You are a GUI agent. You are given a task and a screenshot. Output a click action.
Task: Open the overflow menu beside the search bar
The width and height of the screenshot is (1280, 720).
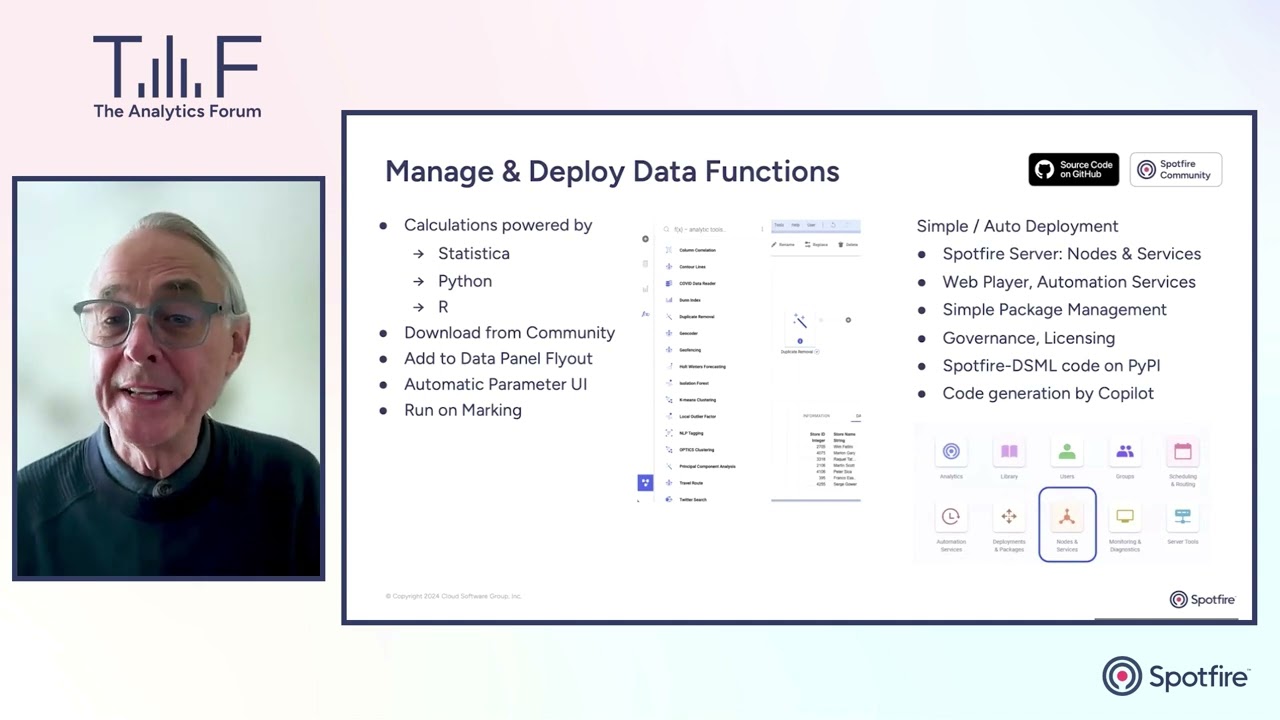[762, 230]
